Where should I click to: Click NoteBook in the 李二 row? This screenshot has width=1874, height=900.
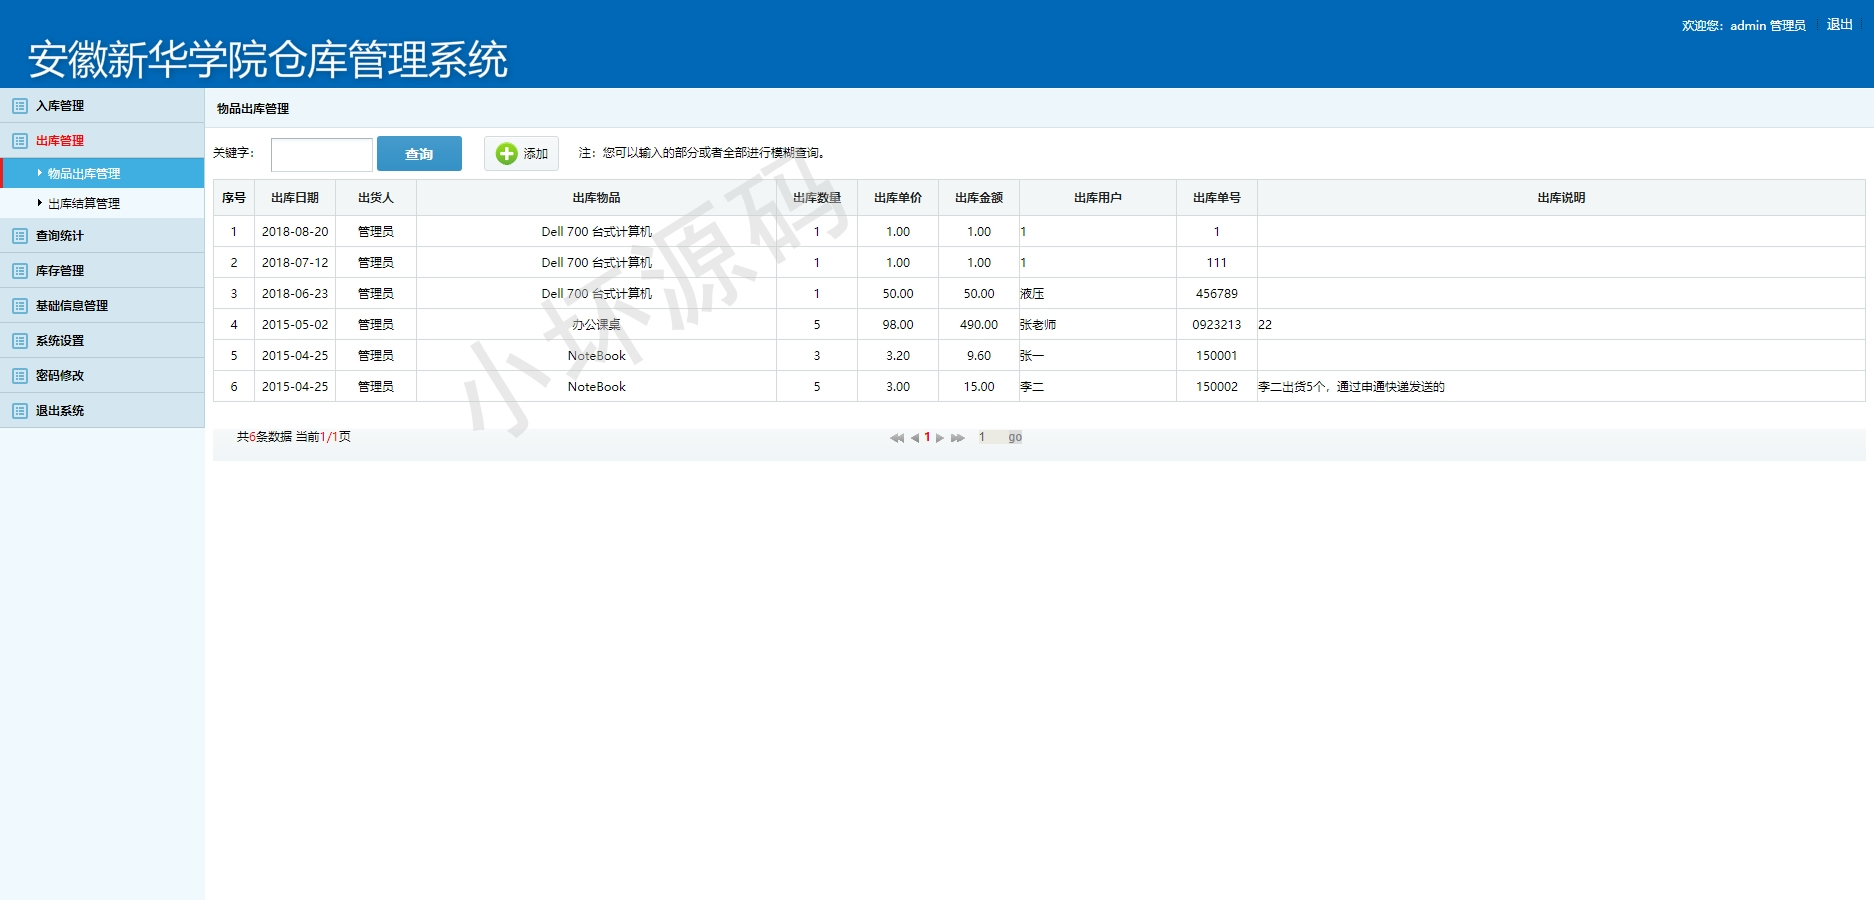596,387
